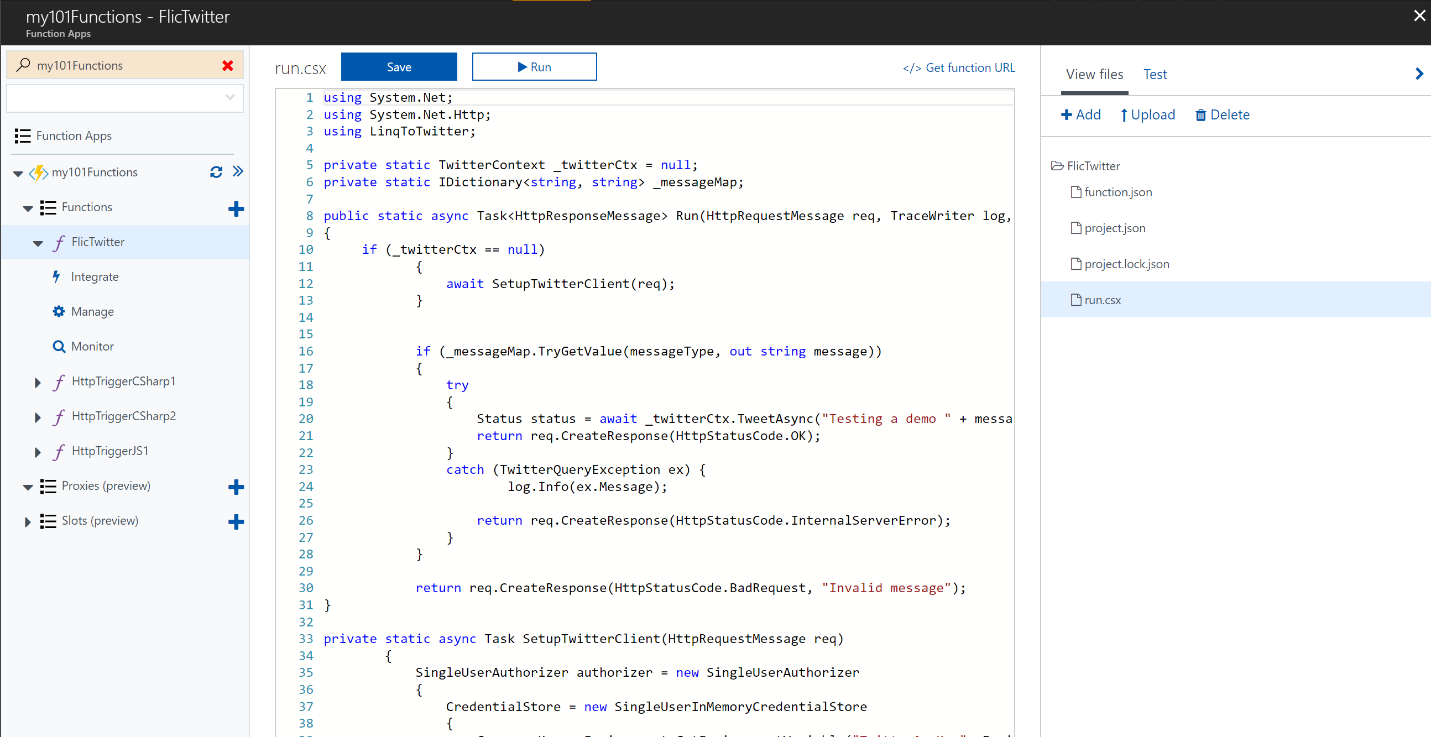
Task: Expand the HttpTriggerCSharp1 function
Action: tap(38, 382)
